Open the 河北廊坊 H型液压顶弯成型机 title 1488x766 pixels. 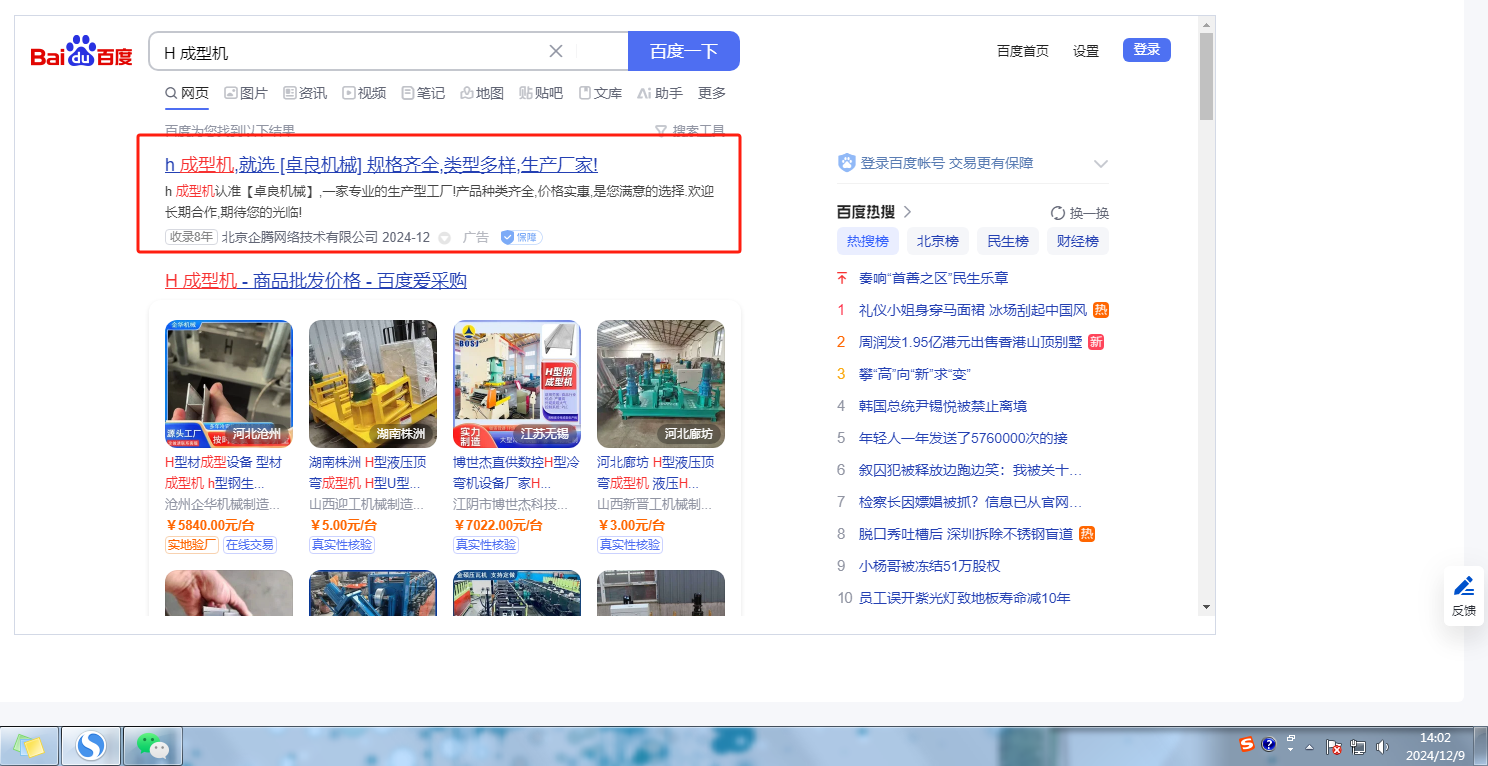tap(656, 473)
